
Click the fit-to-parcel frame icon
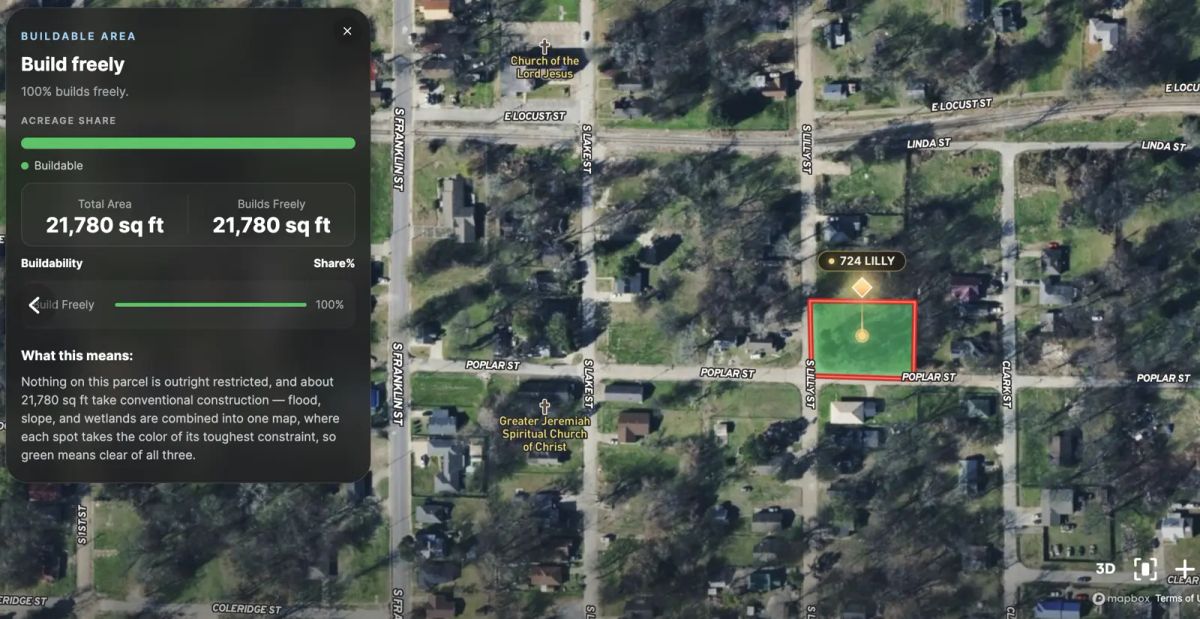point(1145,569)
